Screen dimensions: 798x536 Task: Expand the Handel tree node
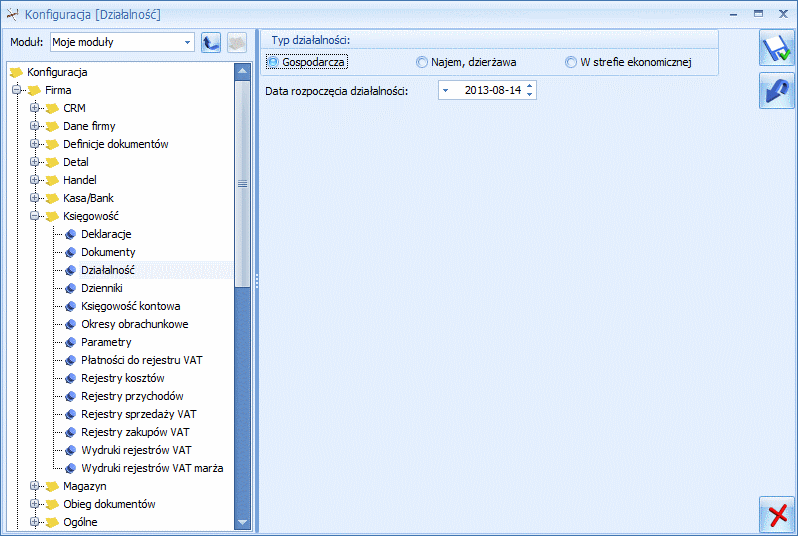point(35,180)
